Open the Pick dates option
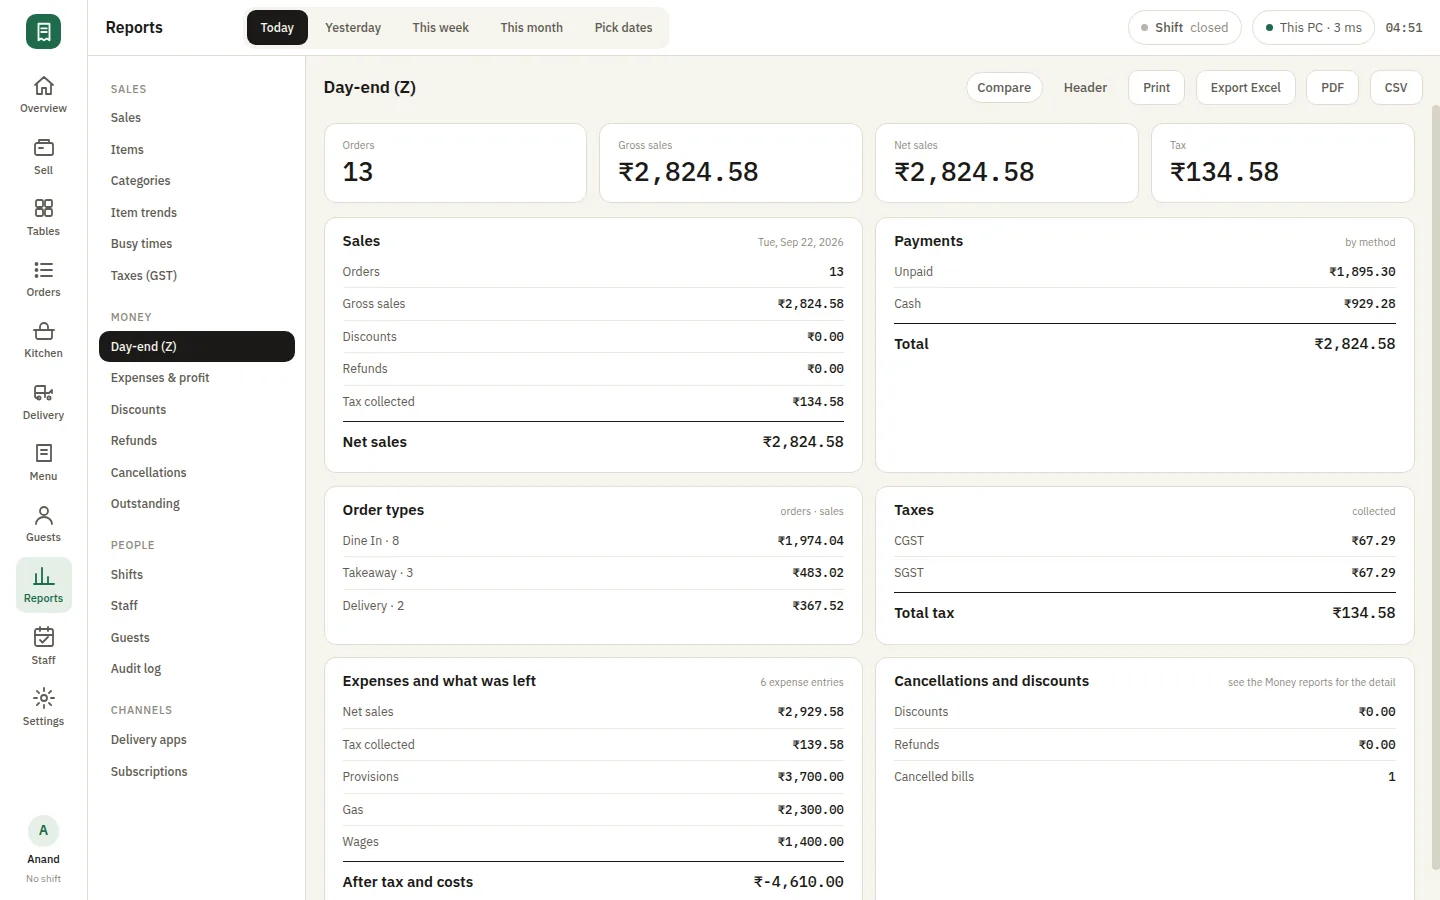The image size is (1440, 900). pos(623,28)
